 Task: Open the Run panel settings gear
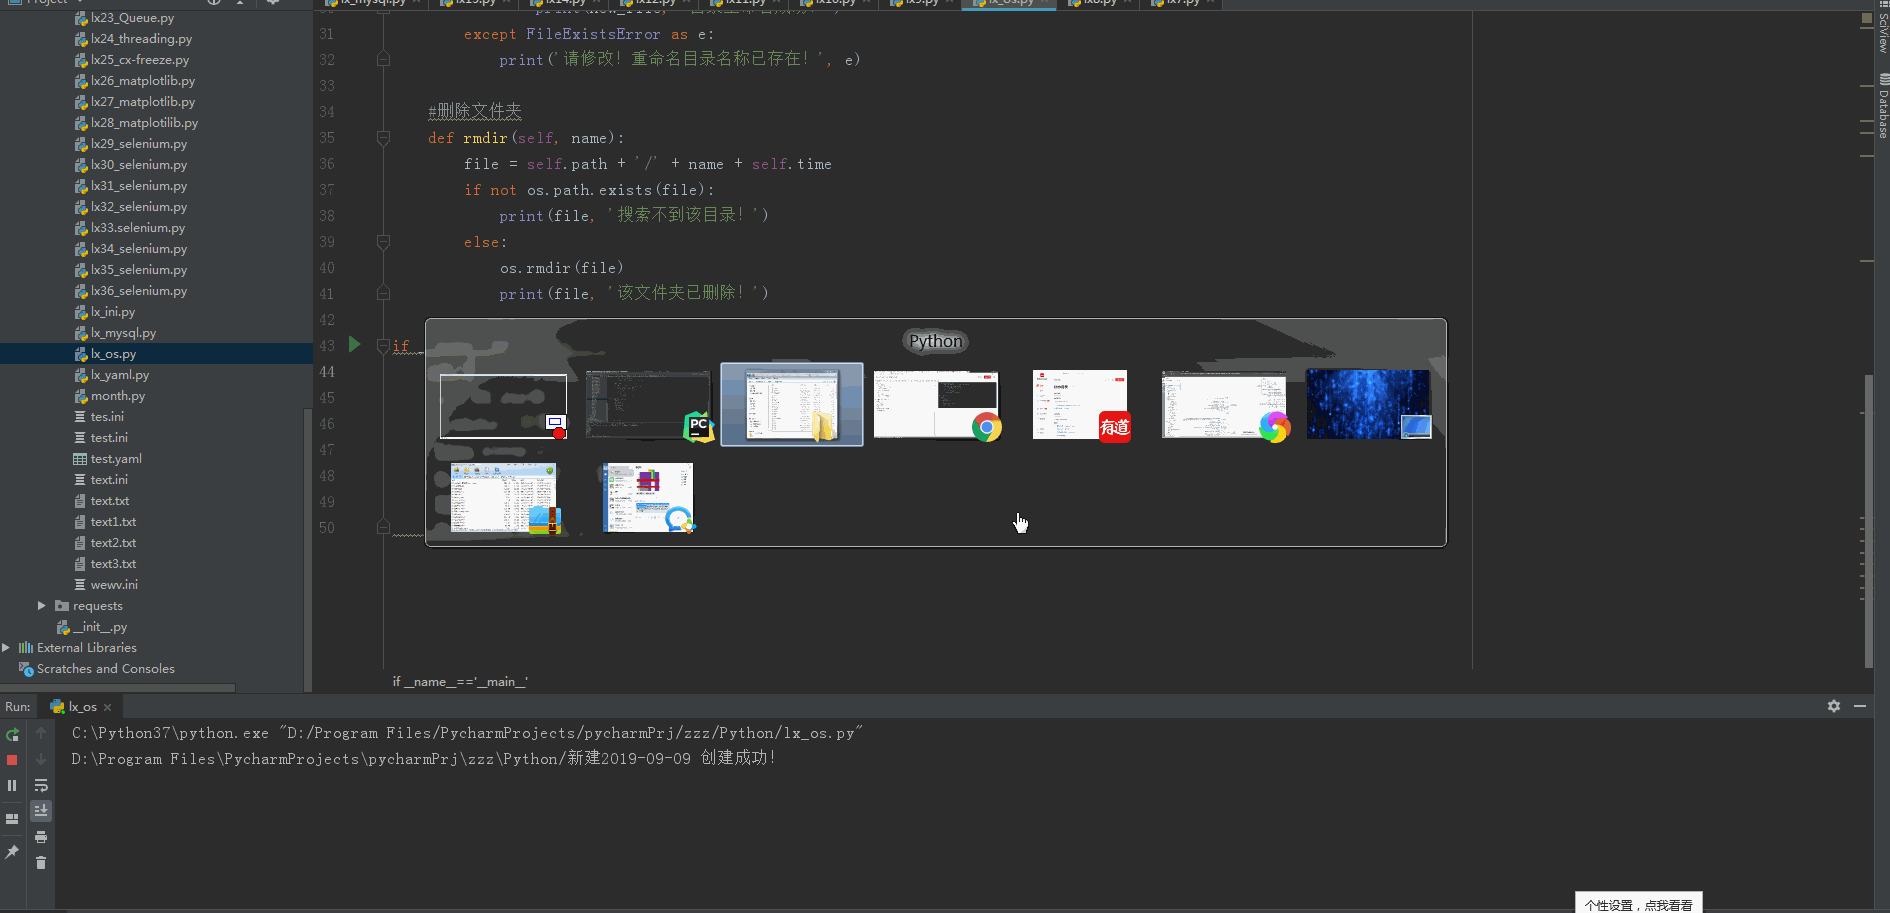click(x=1834, y=706)
